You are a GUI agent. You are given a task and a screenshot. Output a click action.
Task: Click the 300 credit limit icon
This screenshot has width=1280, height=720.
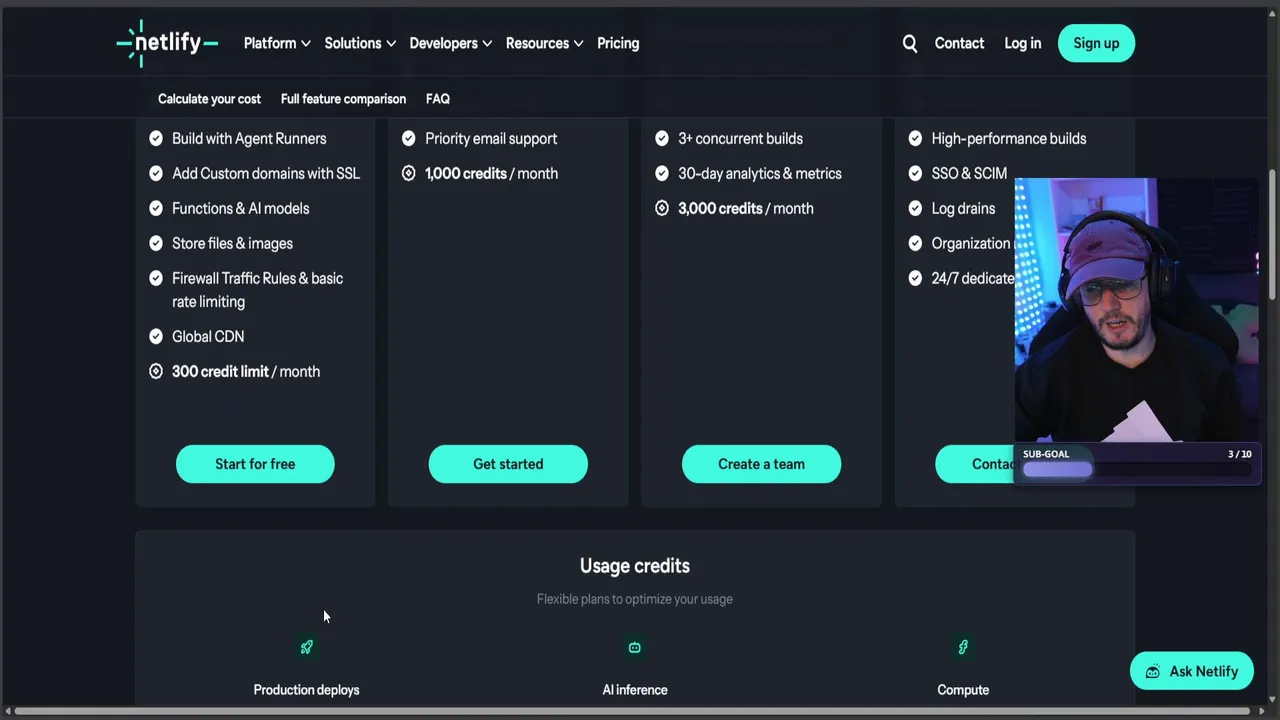coord(156,372)
